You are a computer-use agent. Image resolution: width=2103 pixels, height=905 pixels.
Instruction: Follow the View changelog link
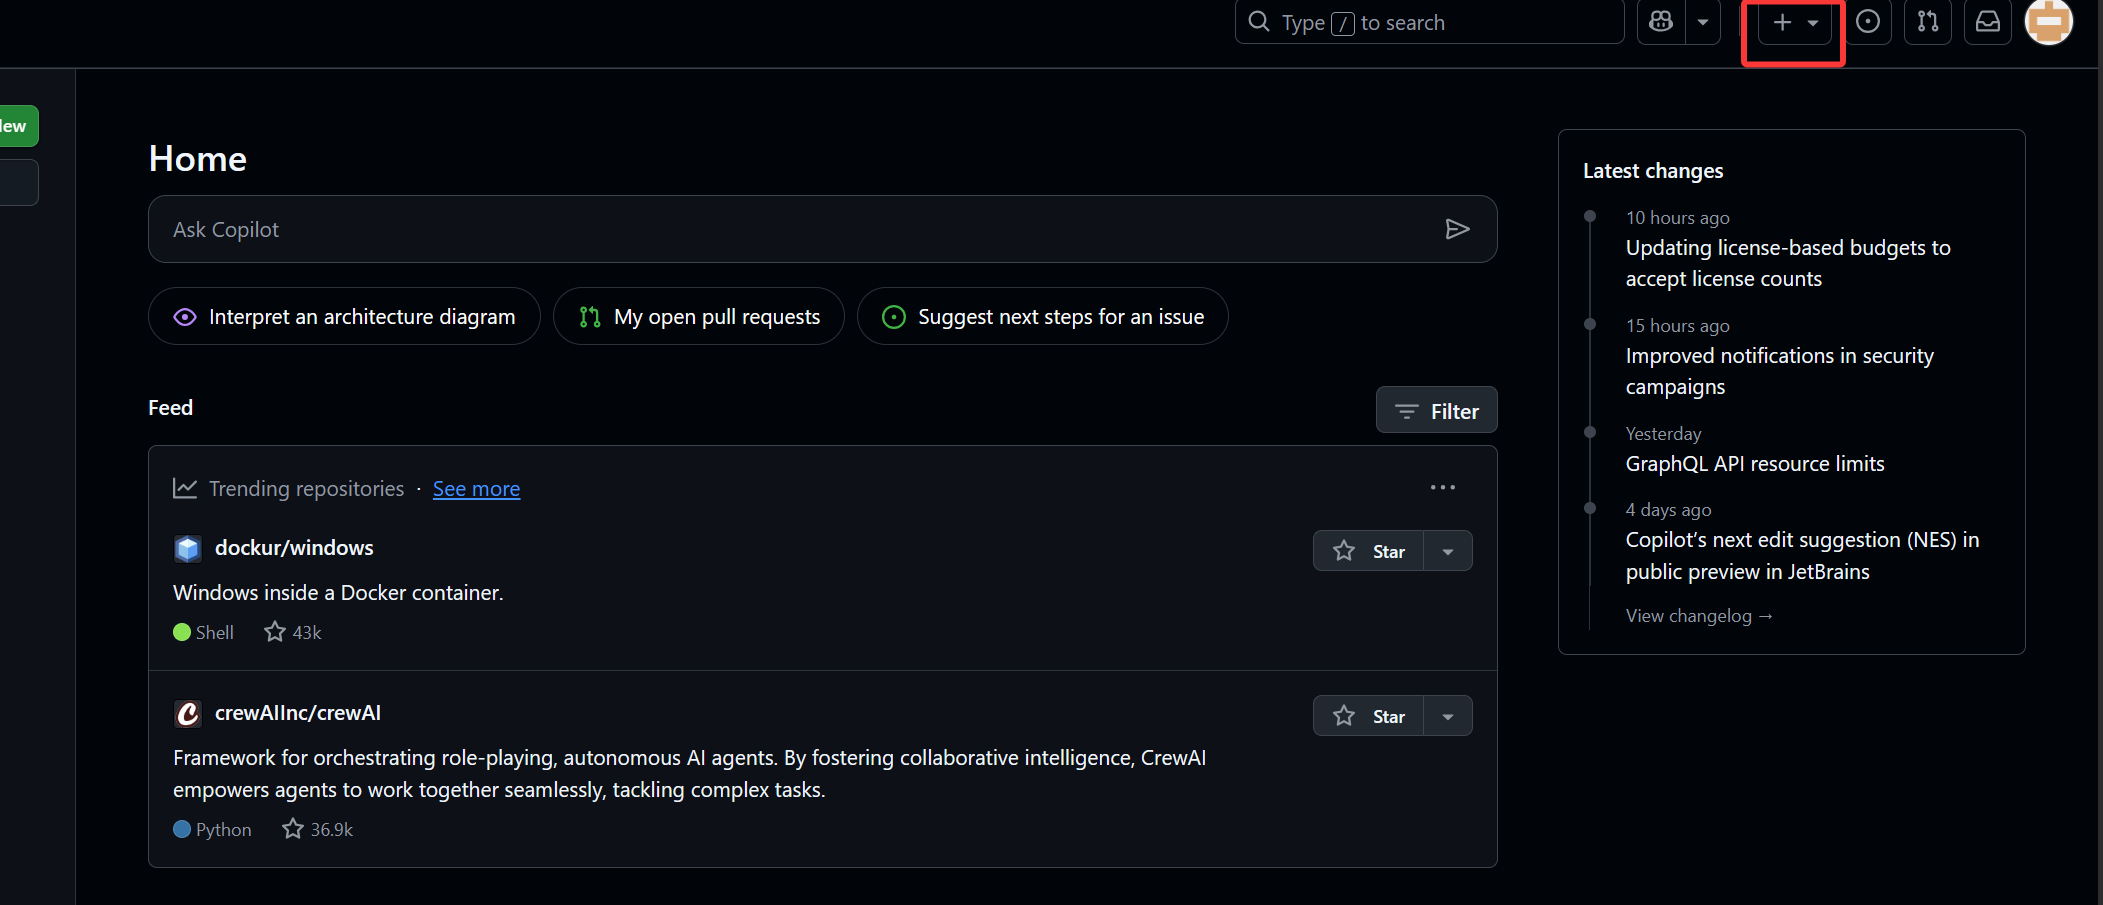pos(1699,616)
